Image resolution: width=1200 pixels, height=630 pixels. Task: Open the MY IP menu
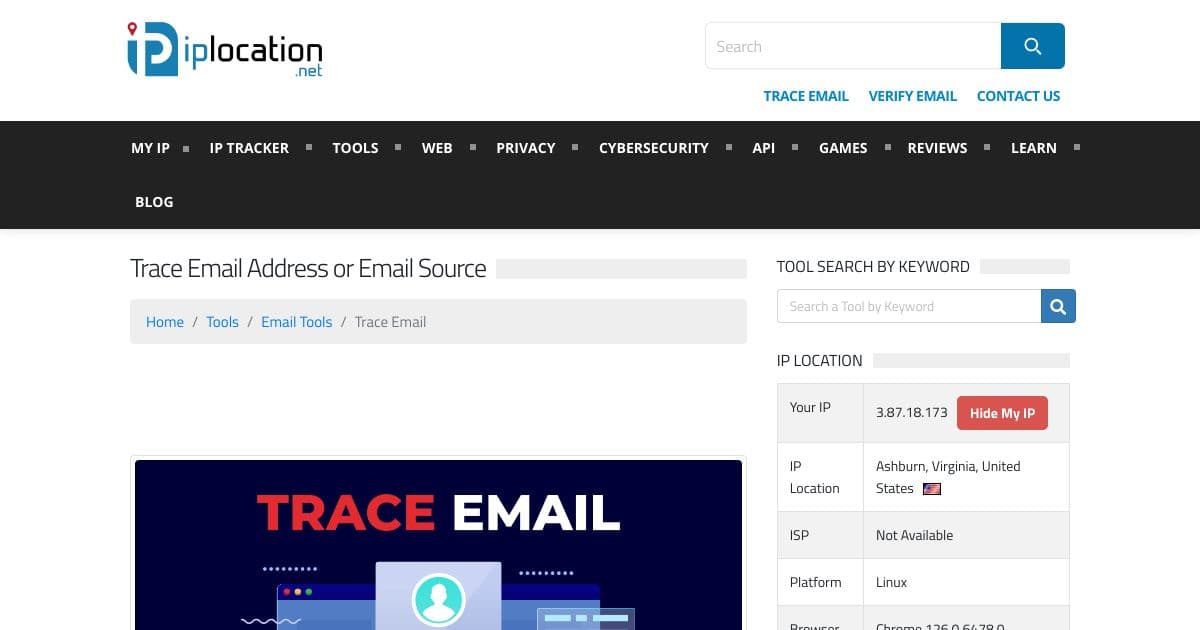(150, 147)
